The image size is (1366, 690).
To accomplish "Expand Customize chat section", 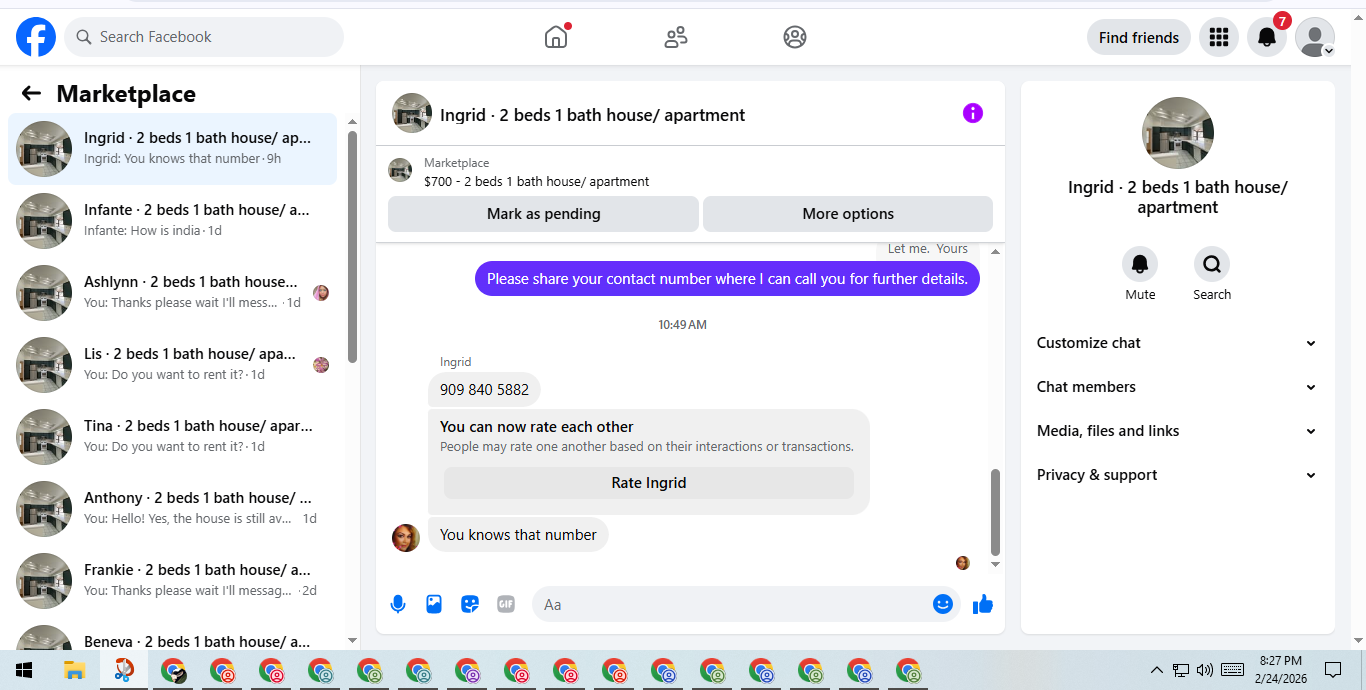I will click(1177, 343).
